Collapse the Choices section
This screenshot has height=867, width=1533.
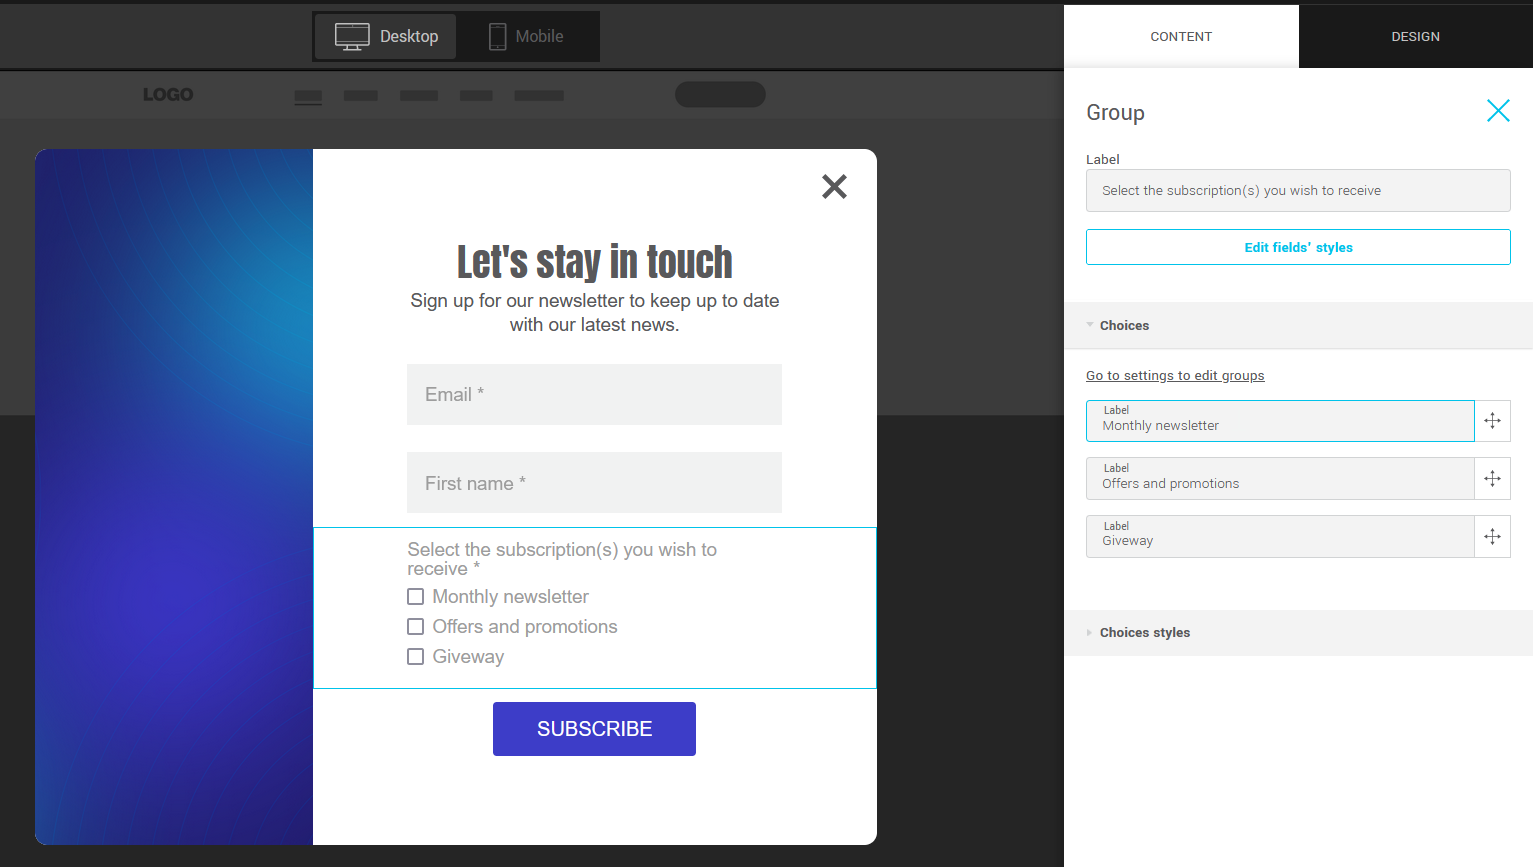(x=1124, y=326)
